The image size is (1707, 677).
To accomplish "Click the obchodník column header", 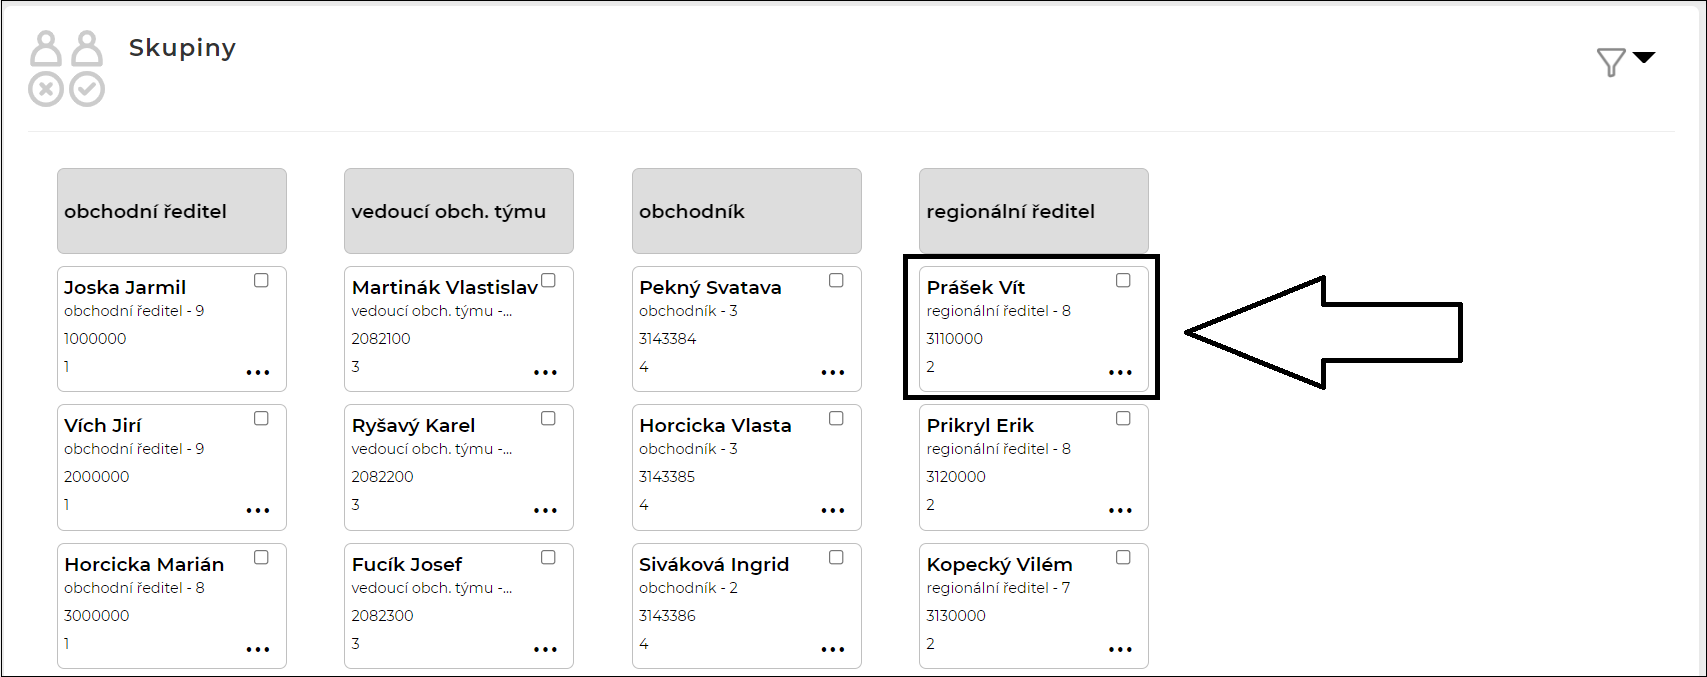I will 746,211.
